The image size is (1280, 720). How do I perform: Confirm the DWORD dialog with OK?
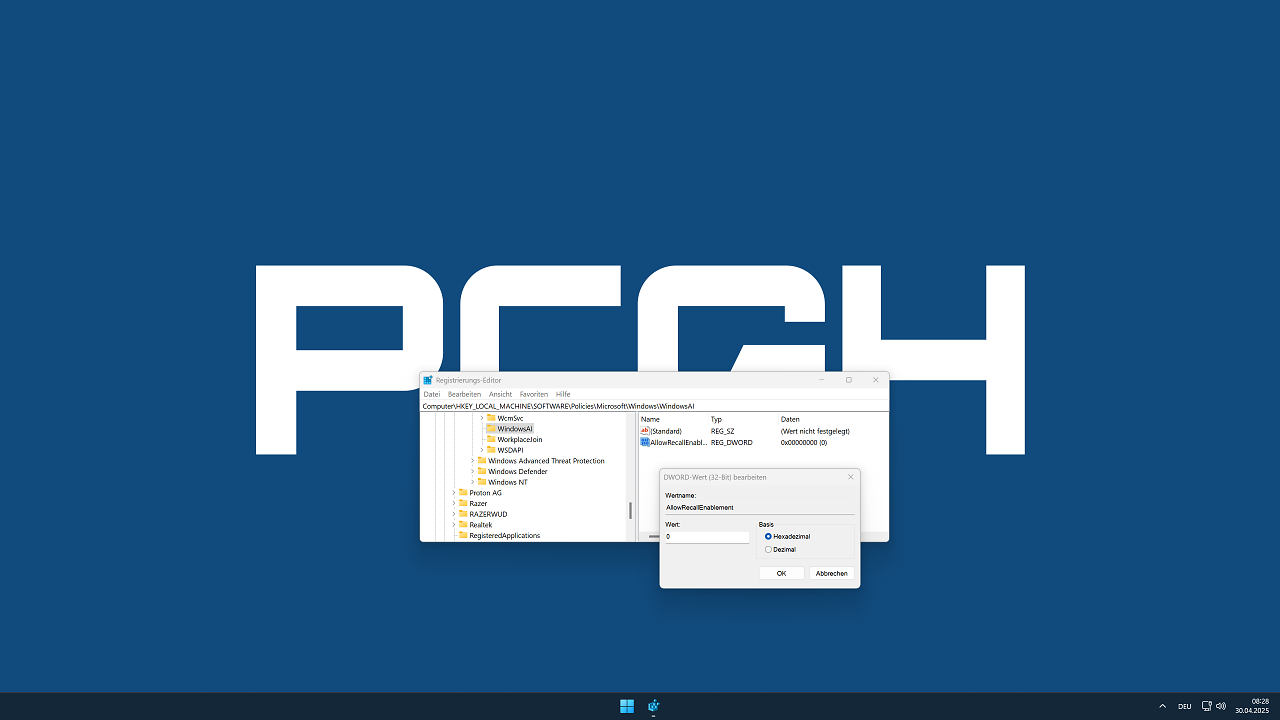pyautogui.click(x=781, y=573)
